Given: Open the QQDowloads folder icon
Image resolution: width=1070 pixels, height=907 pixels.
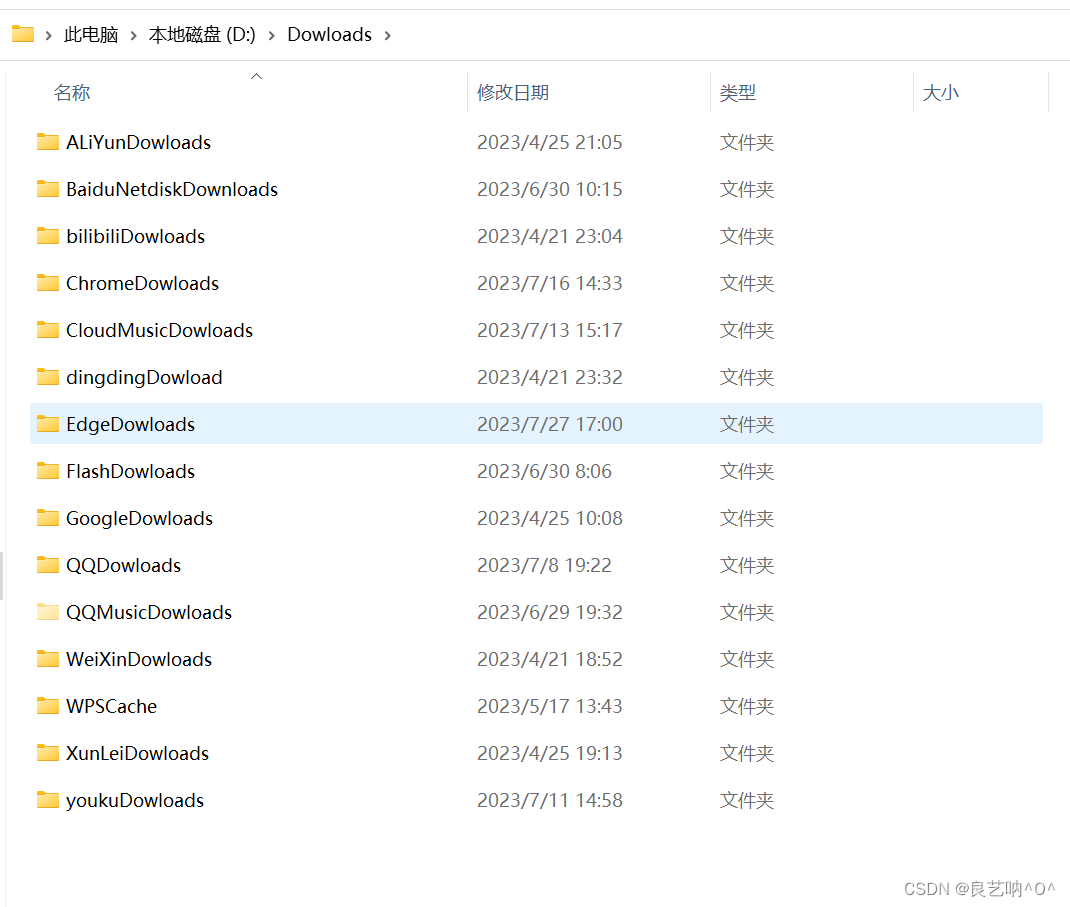Looking at the screenshot, I should pyautogui.click(x=48, y=565).
